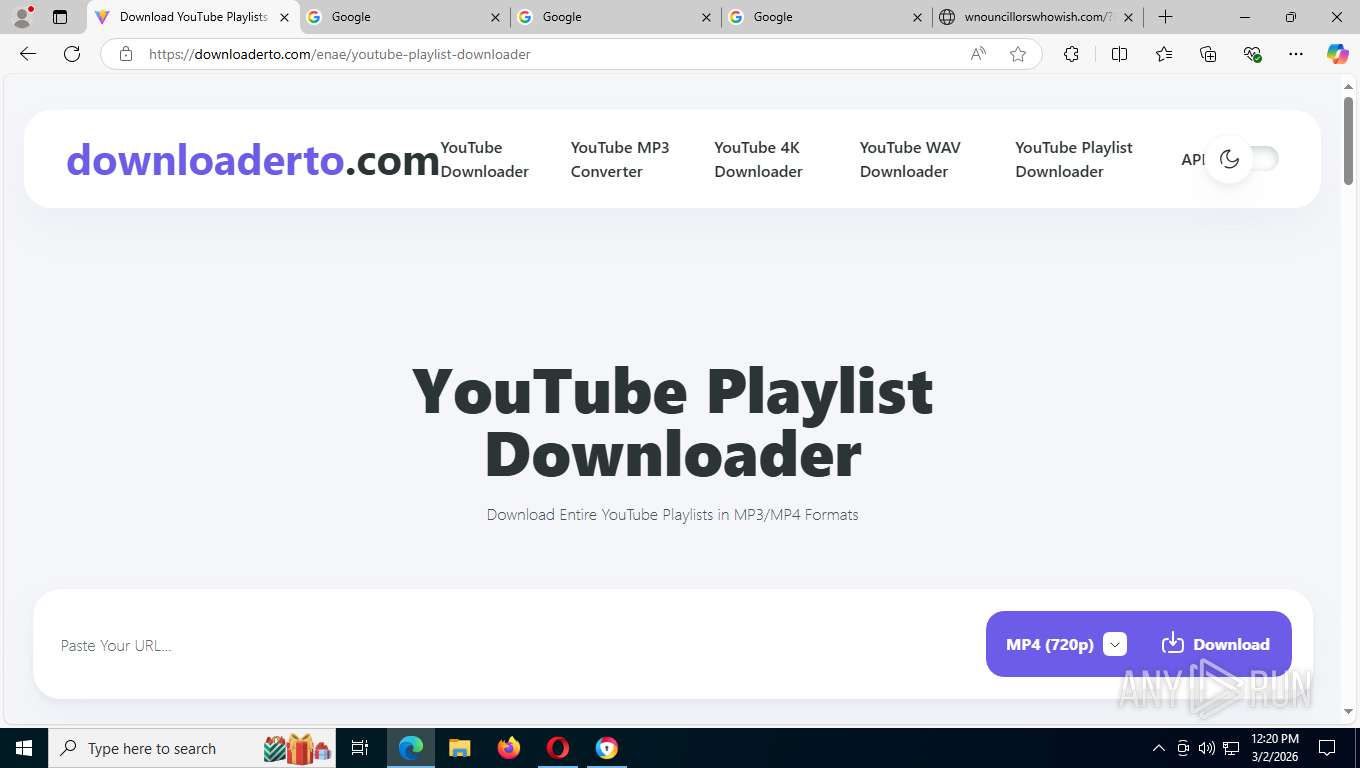Activate the Read aloud icon
1360x768 pixels.
978,54
